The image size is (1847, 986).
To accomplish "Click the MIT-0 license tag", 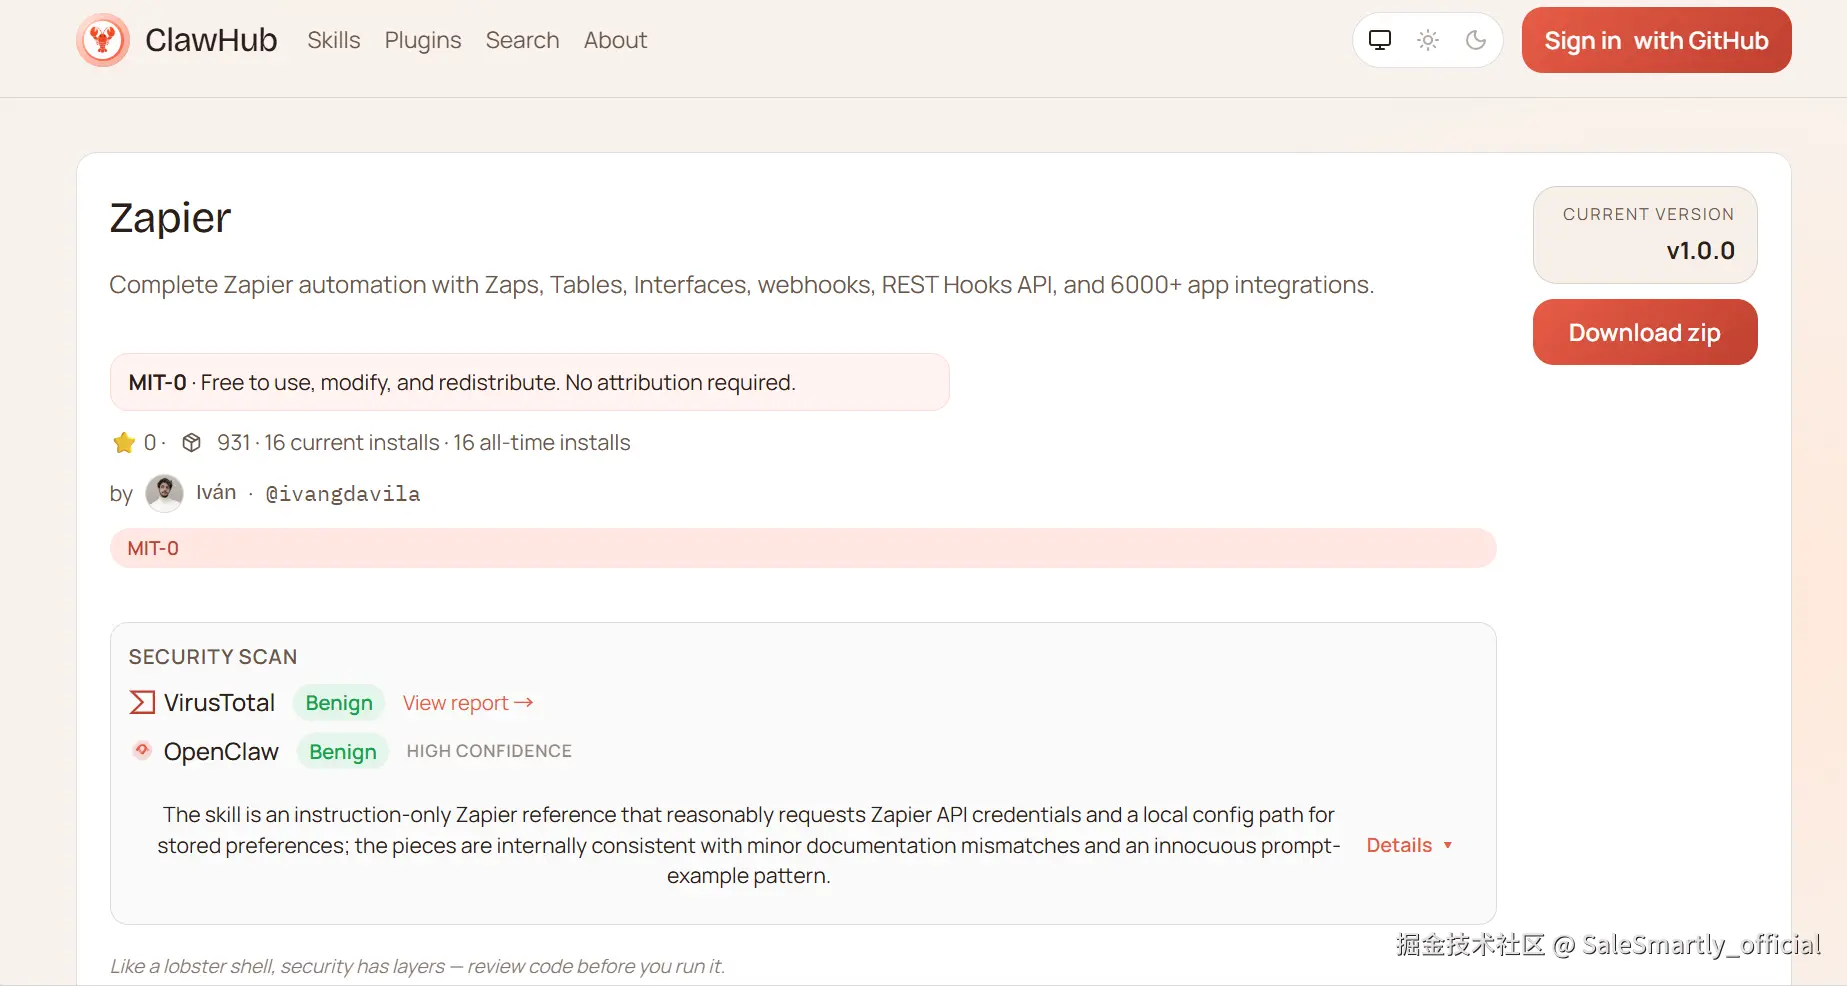I will (x=153, y=548).
